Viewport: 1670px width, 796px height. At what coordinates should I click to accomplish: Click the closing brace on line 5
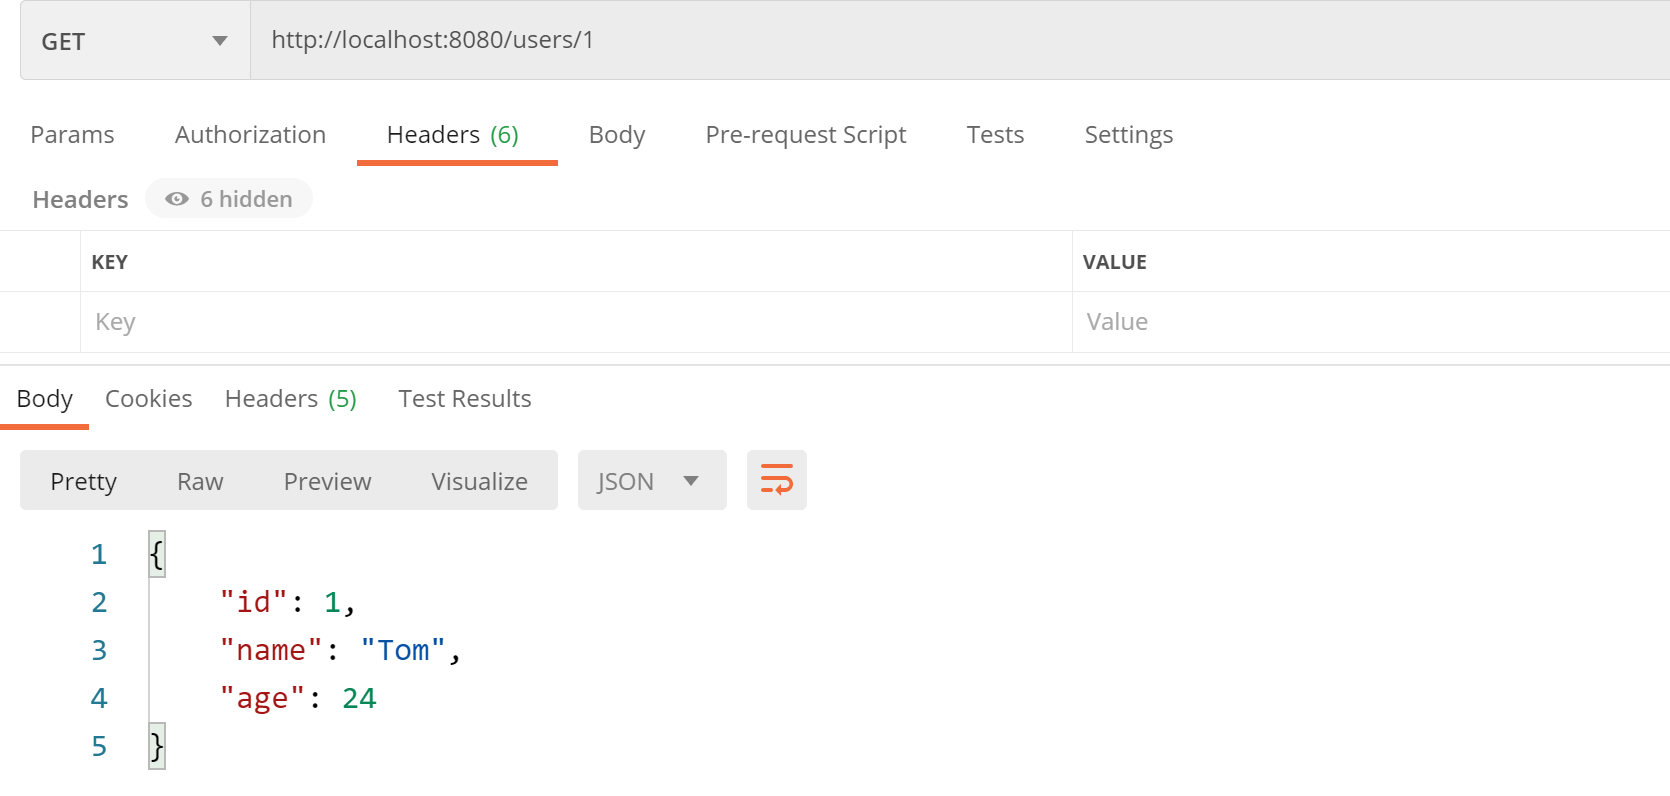[x=157, y=746]
